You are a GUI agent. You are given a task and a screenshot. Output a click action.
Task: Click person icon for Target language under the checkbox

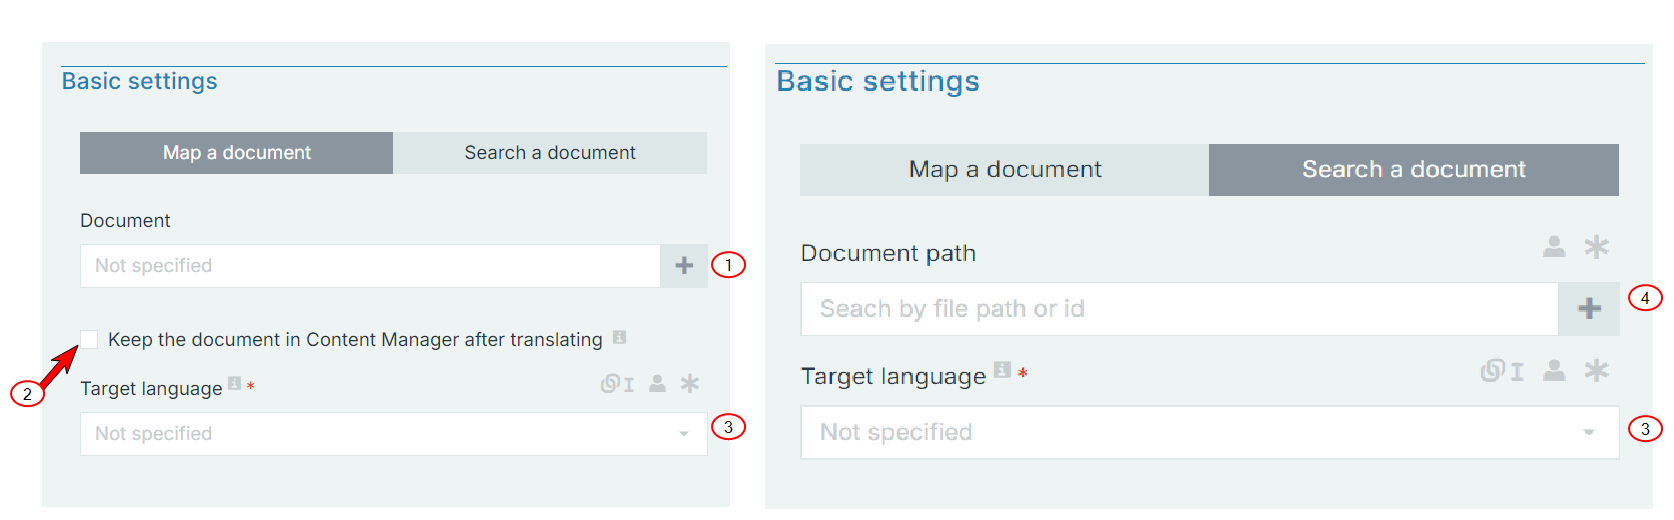657,384
